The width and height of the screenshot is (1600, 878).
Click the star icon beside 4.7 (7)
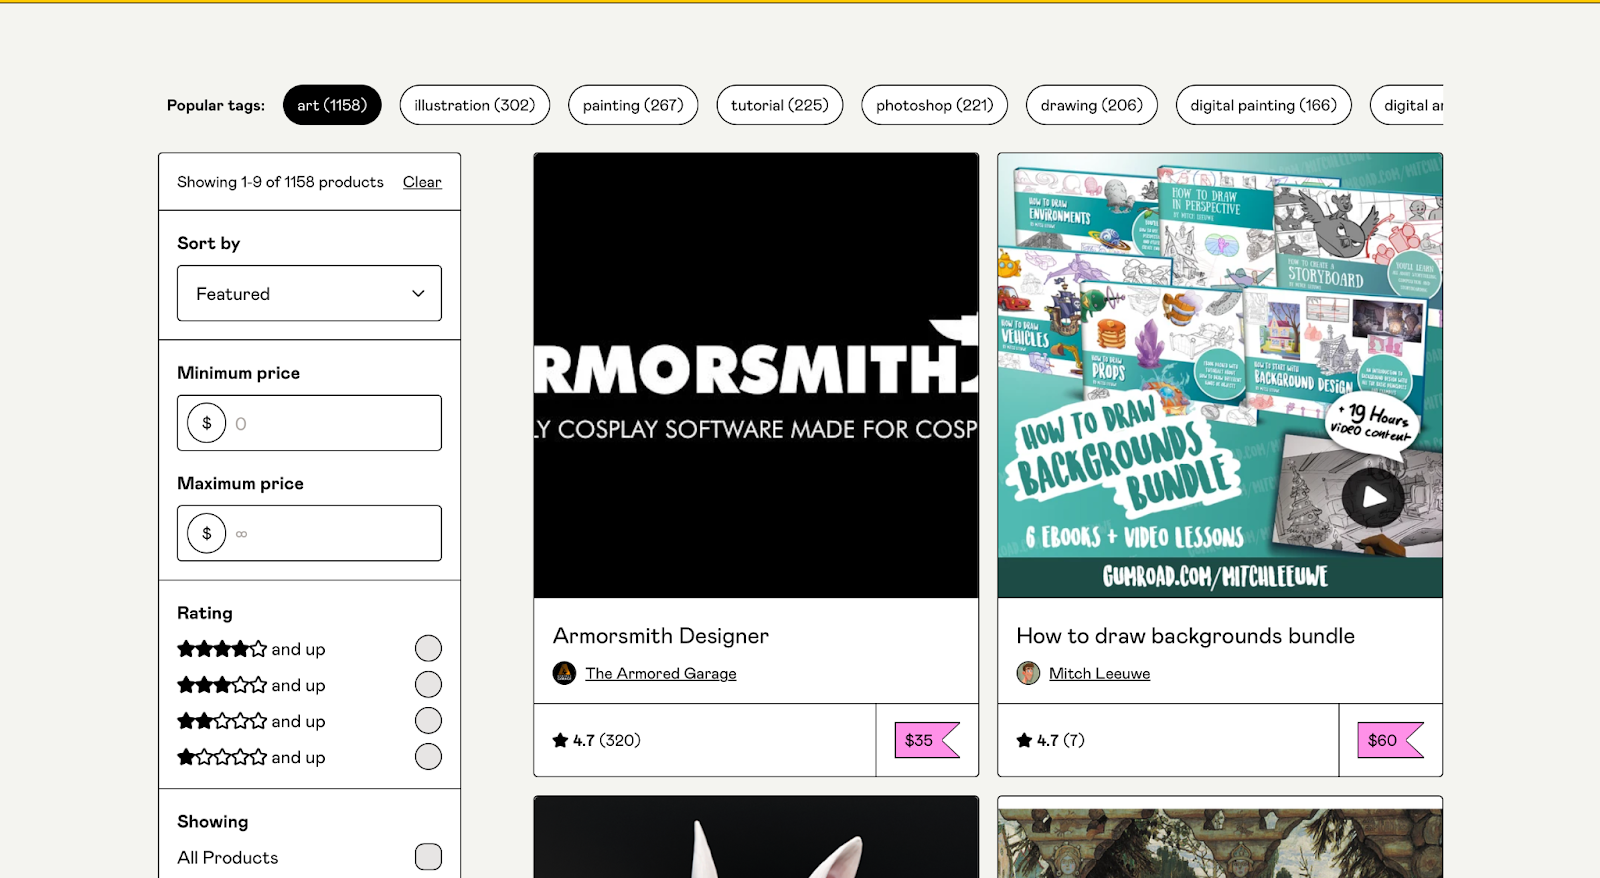click(1024, 741)
